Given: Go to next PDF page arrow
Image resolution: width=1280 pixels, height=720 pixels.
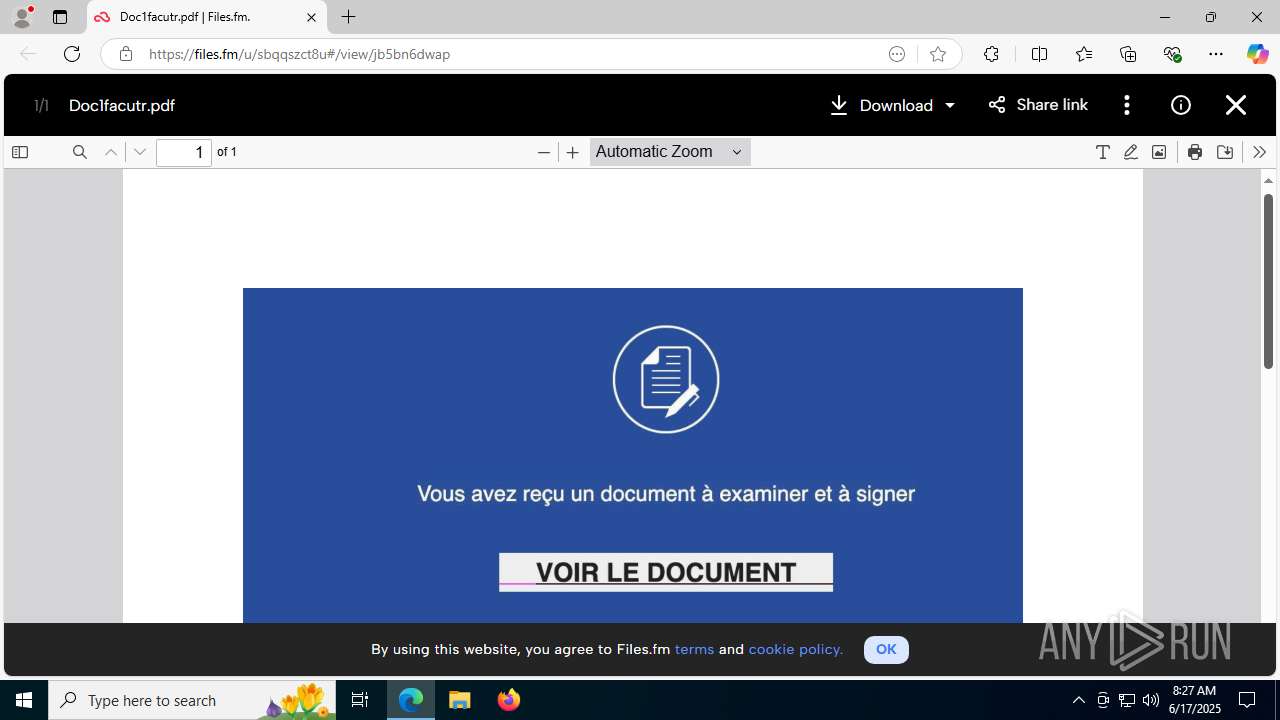Looking at the screenshot, I should (x=140, y=152).
